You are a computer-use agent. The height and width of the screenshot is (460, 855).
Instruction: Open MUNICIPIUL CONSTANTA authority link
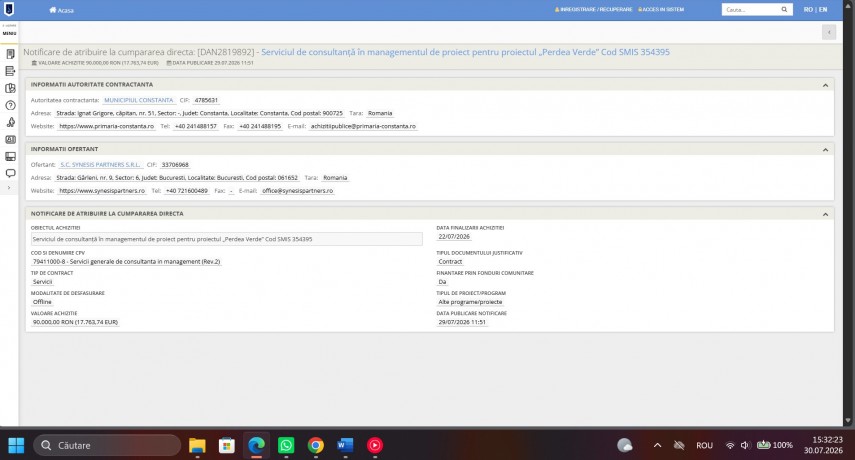(x=139, y=100)
